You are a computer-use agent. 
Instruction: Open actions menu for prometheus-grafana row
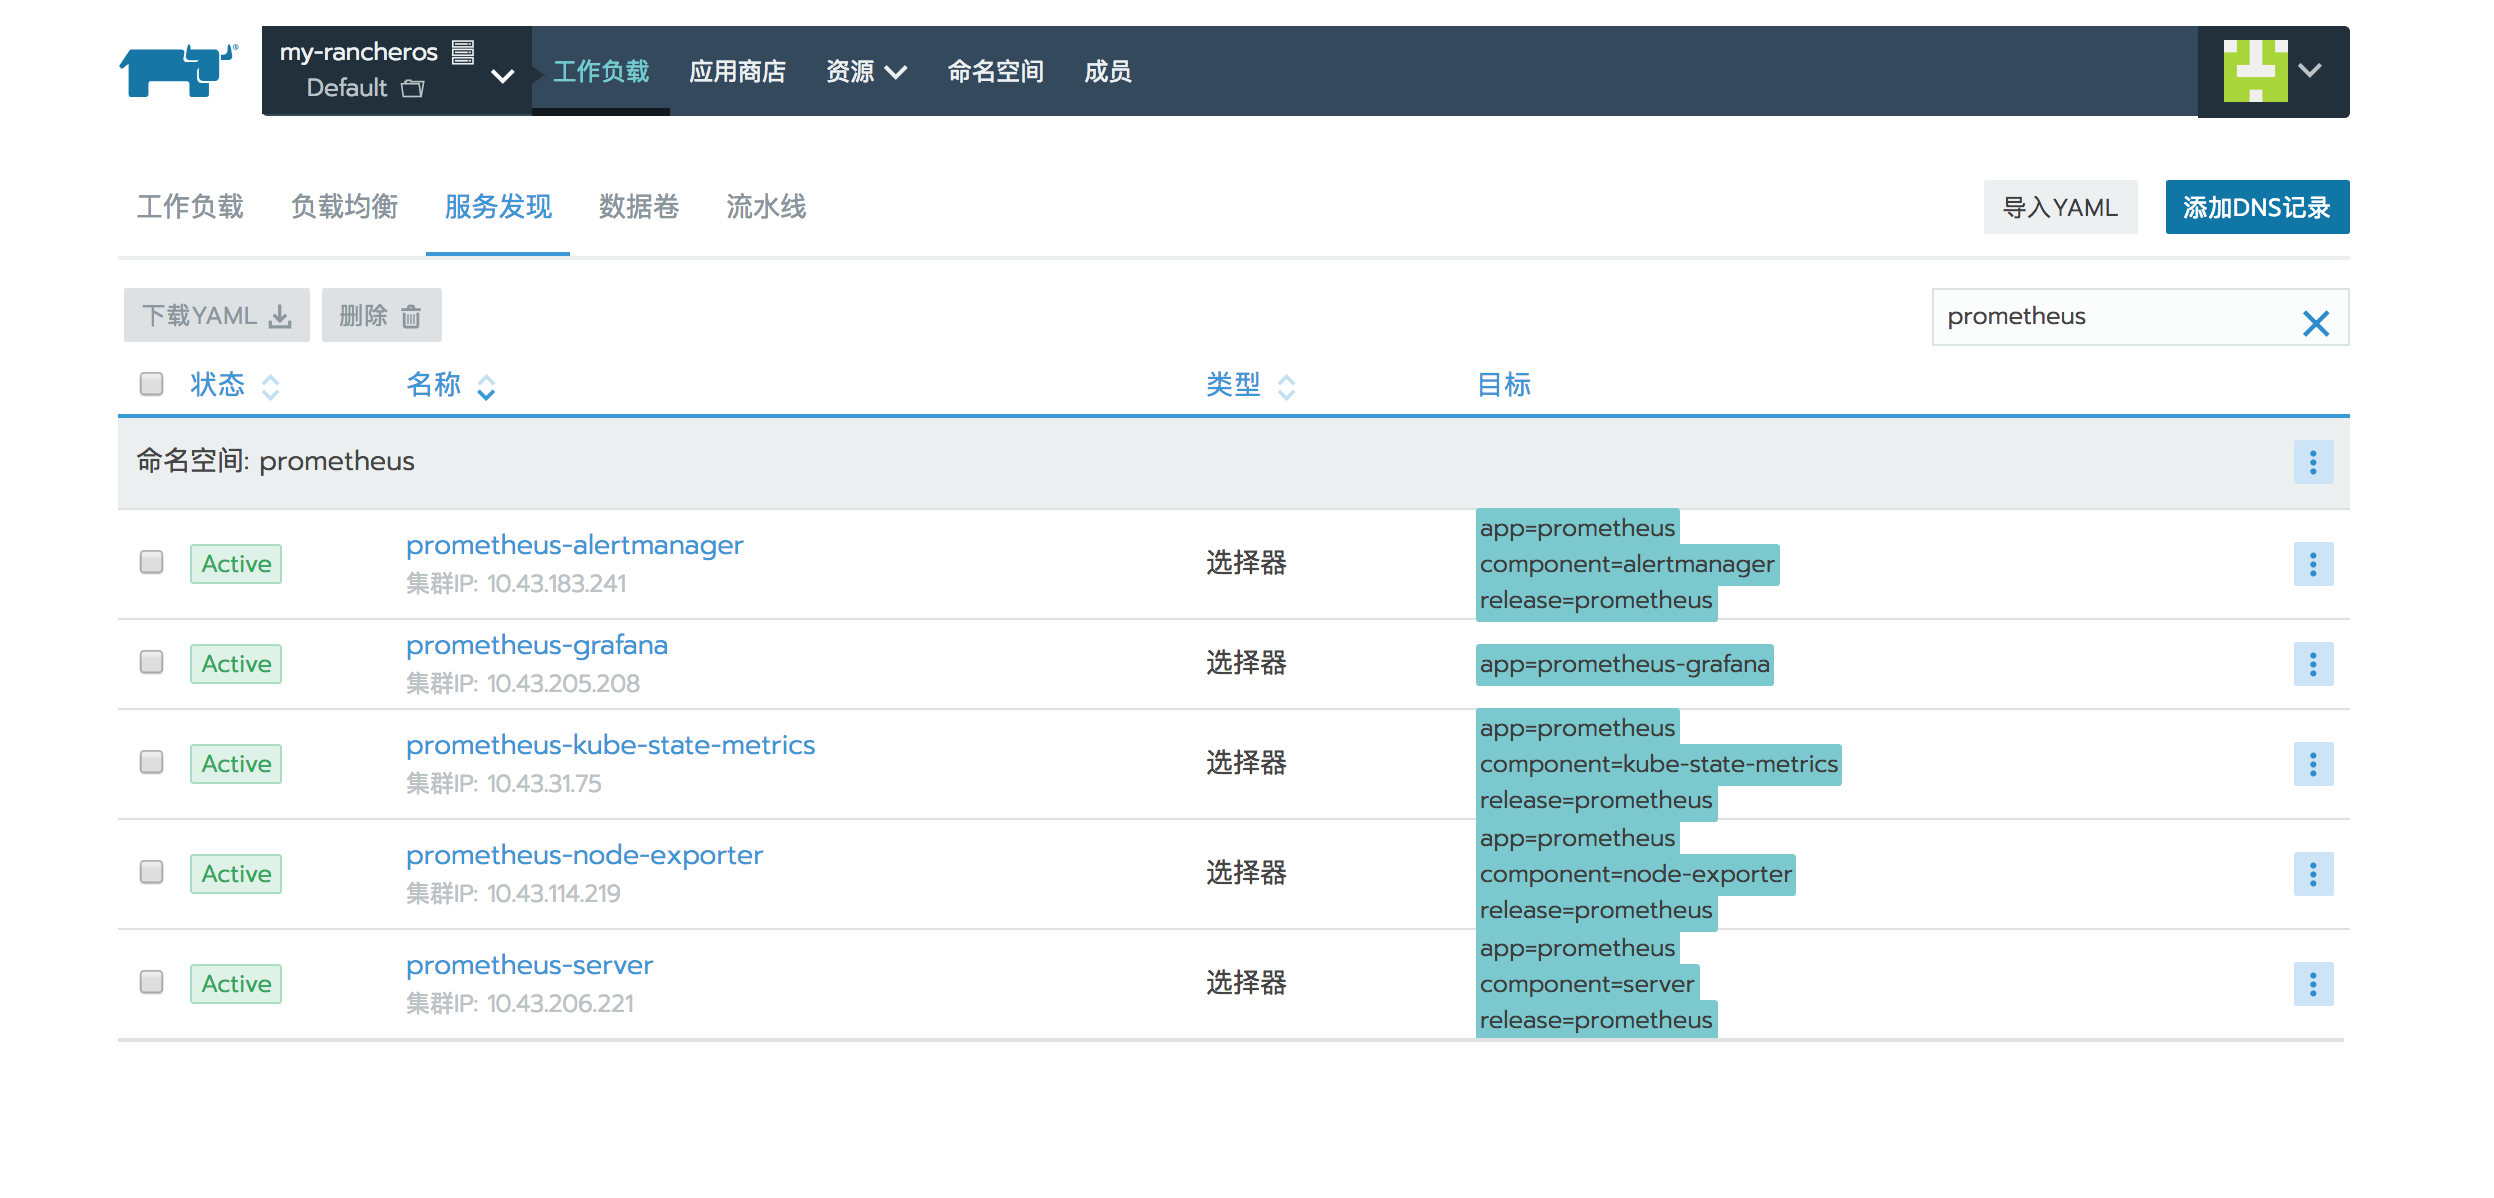2312,664
